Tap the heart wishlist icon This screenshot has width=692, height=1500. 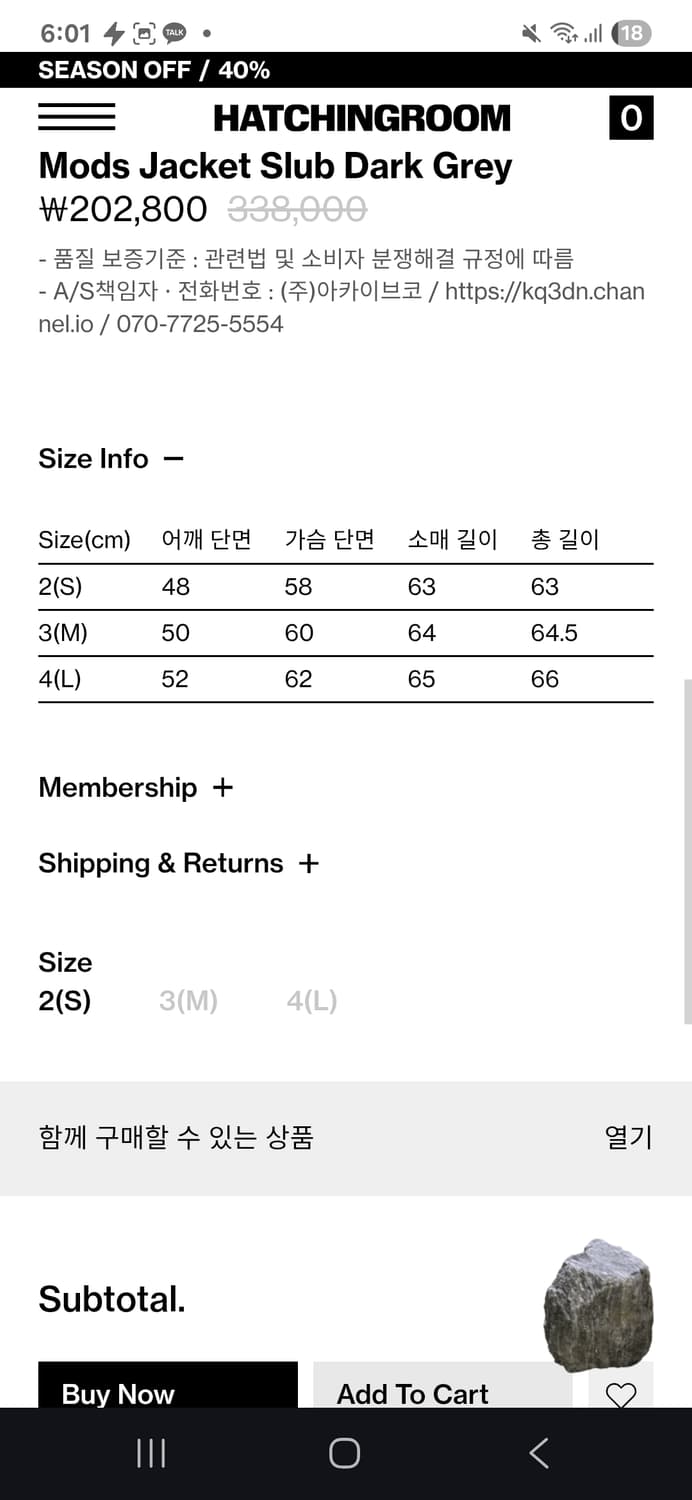pyautogui.click(x=621, y=1393)
